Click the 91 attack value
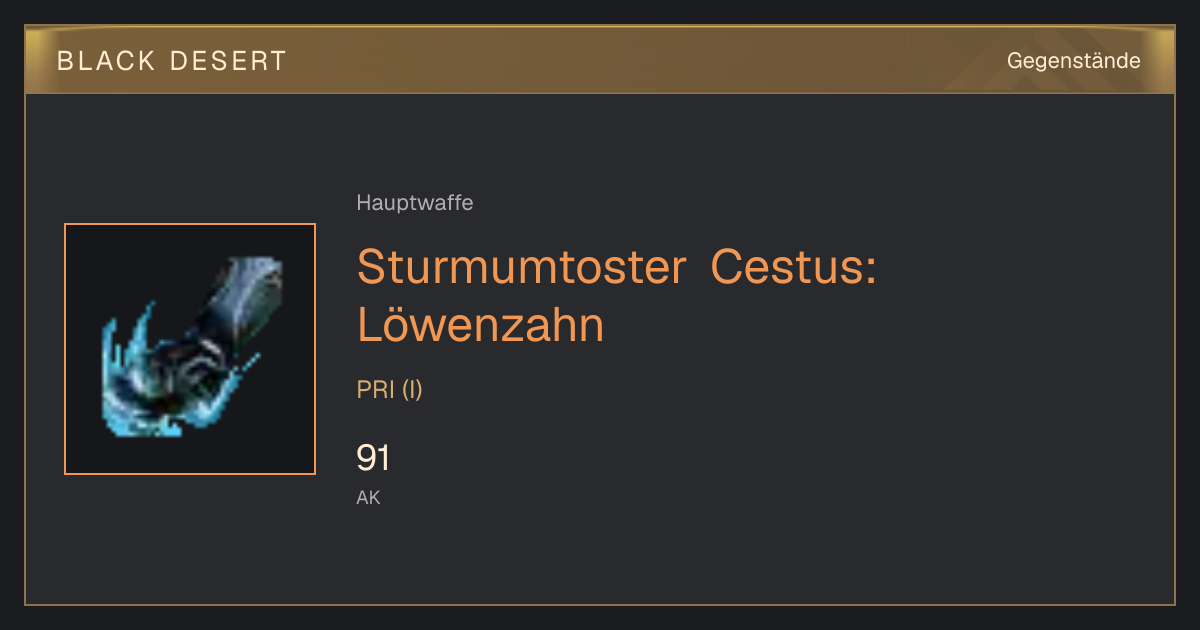 pos(373,458)
